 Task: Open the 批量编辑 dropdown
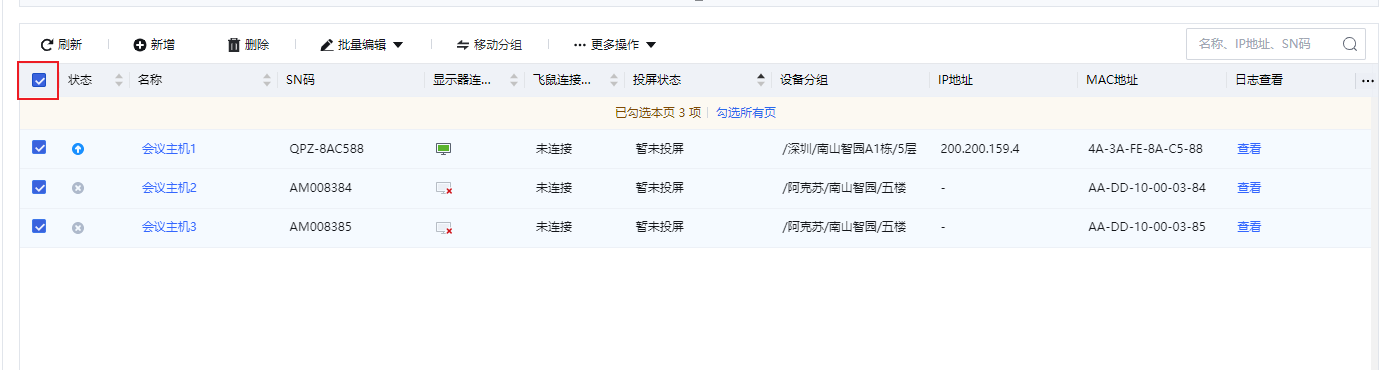point(361,45)
